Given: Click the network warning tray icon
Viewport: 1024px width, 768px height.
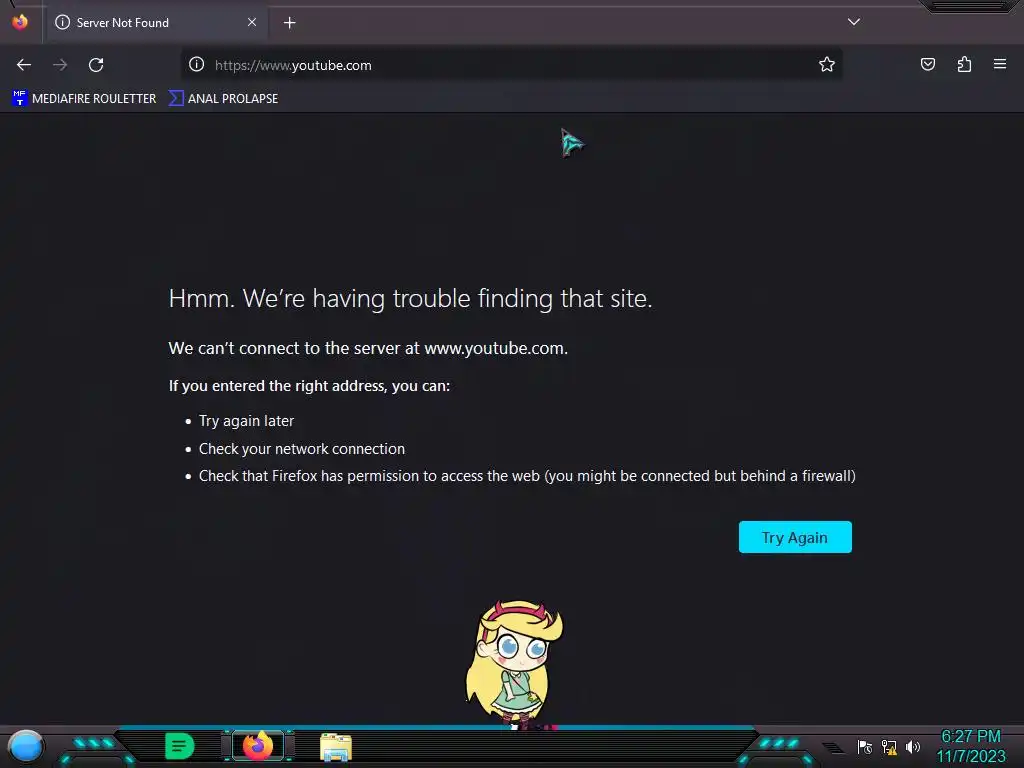Looking at the screenshot, I should point(889,747).
